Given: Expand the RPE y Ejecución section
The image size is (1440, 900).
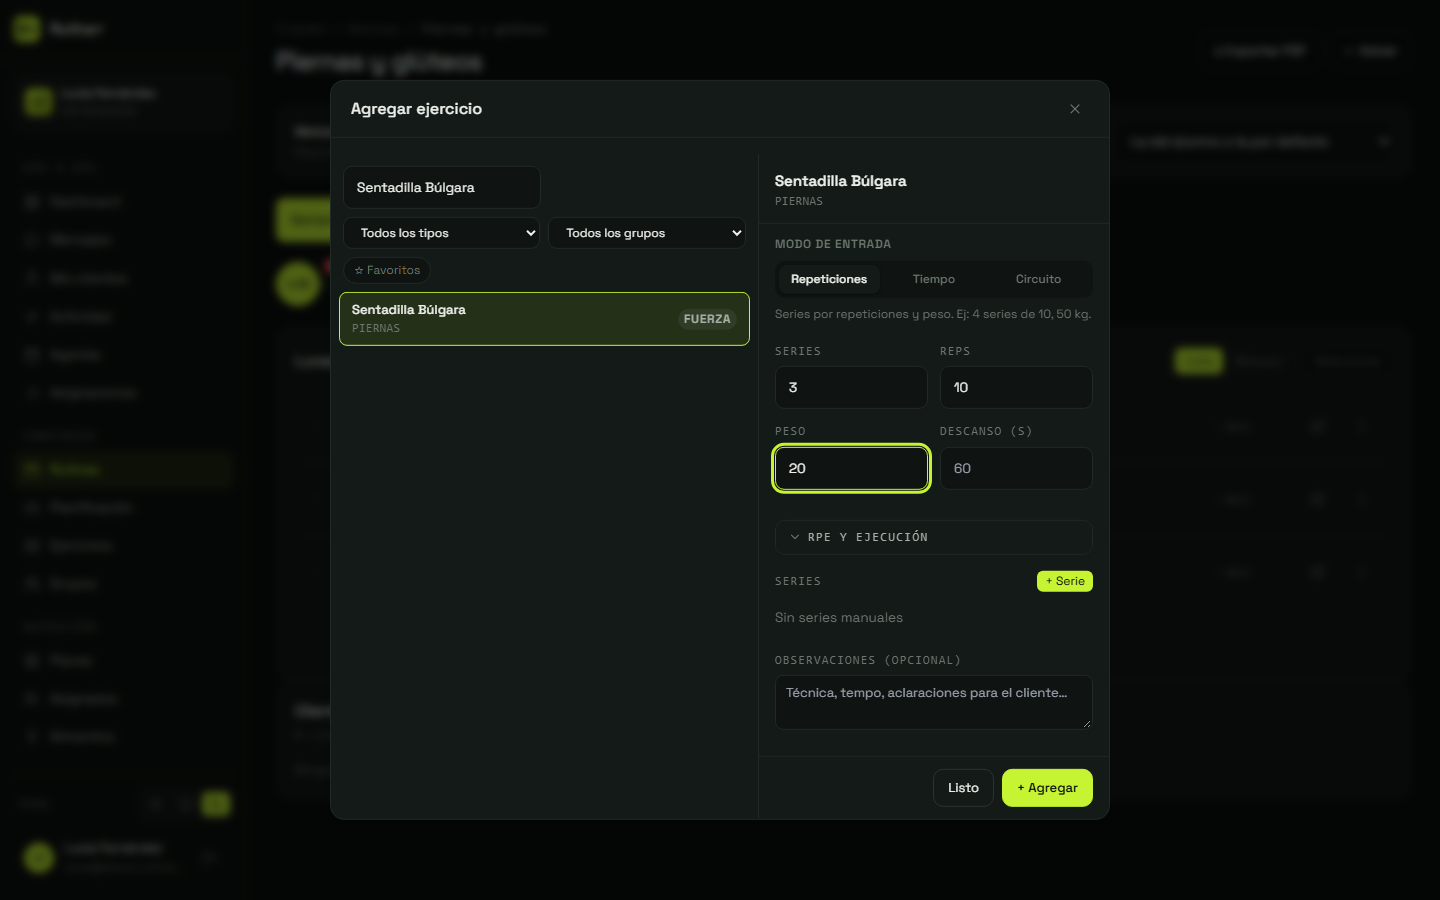Looking at the screenshot, I should [933, 537].
